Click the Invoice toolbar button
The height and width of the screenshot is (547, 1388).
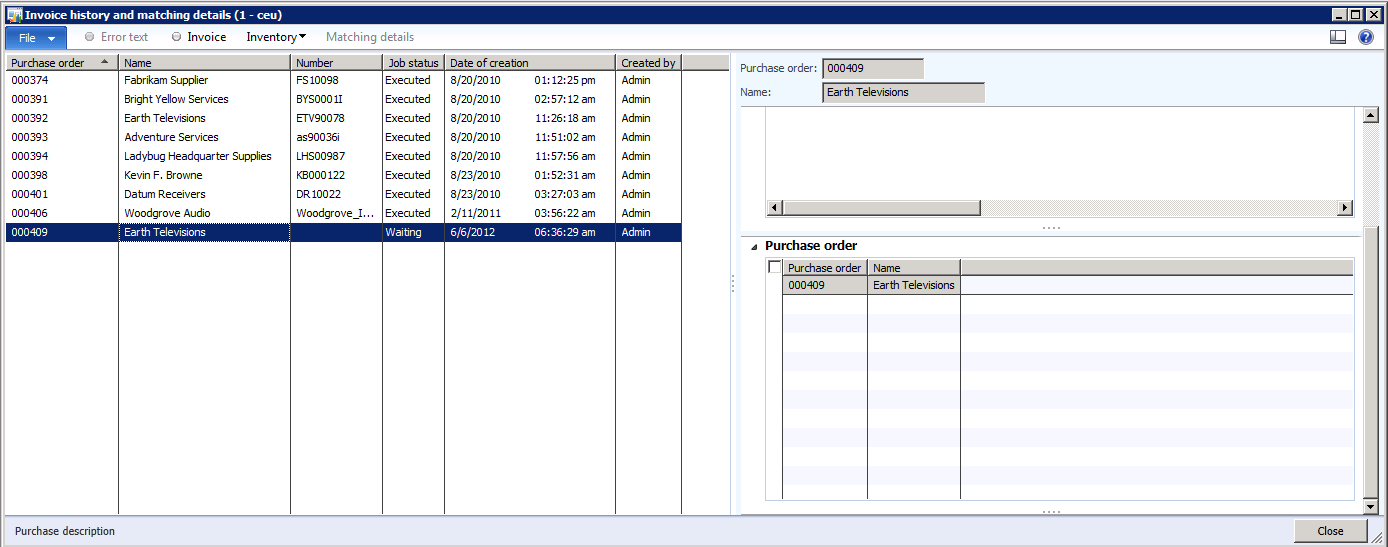pyautogui.click(x=198, y=37)
